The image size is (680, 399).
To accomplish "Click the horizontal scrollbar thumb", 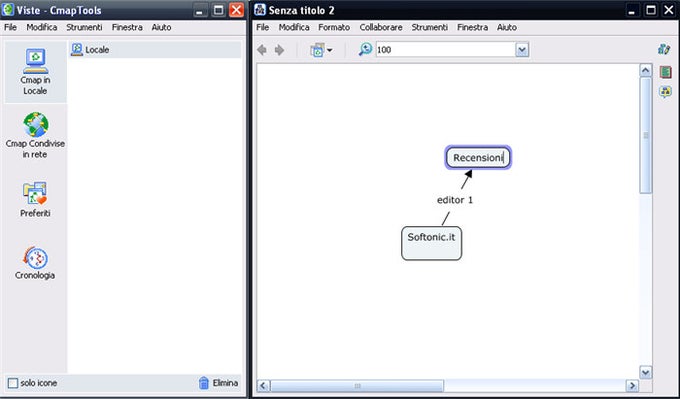I will [357, 386].
